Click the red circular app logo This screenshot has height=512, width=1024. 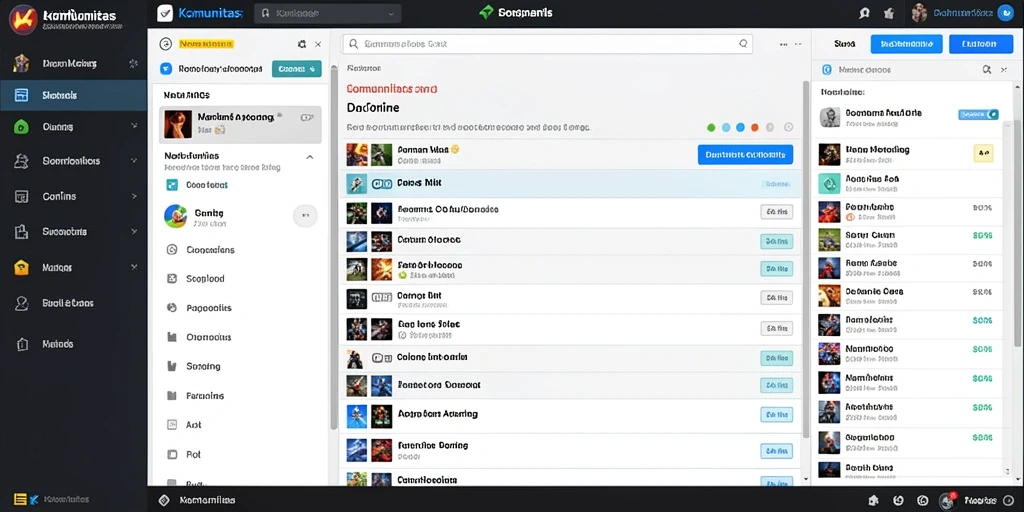pos(23,18)
